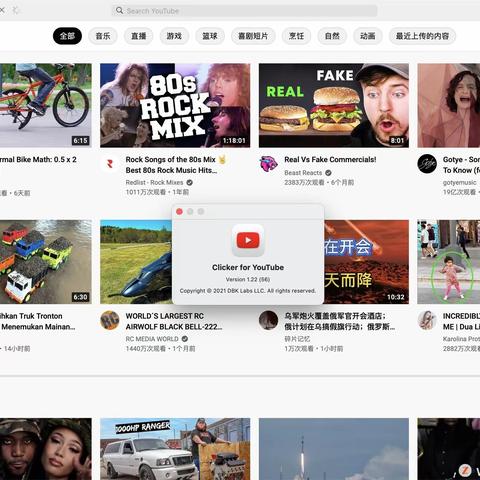
Task: Click the gotyemusic channel avatar
Action: (427, 164)
